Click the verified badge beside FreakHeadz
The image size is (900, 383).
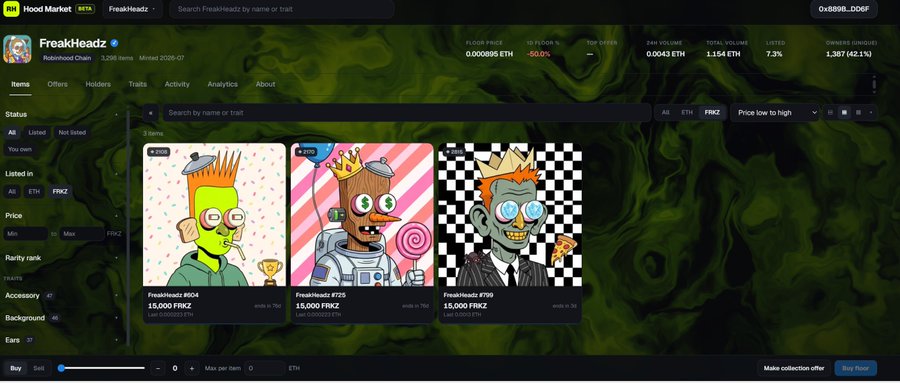click(114, 43)
